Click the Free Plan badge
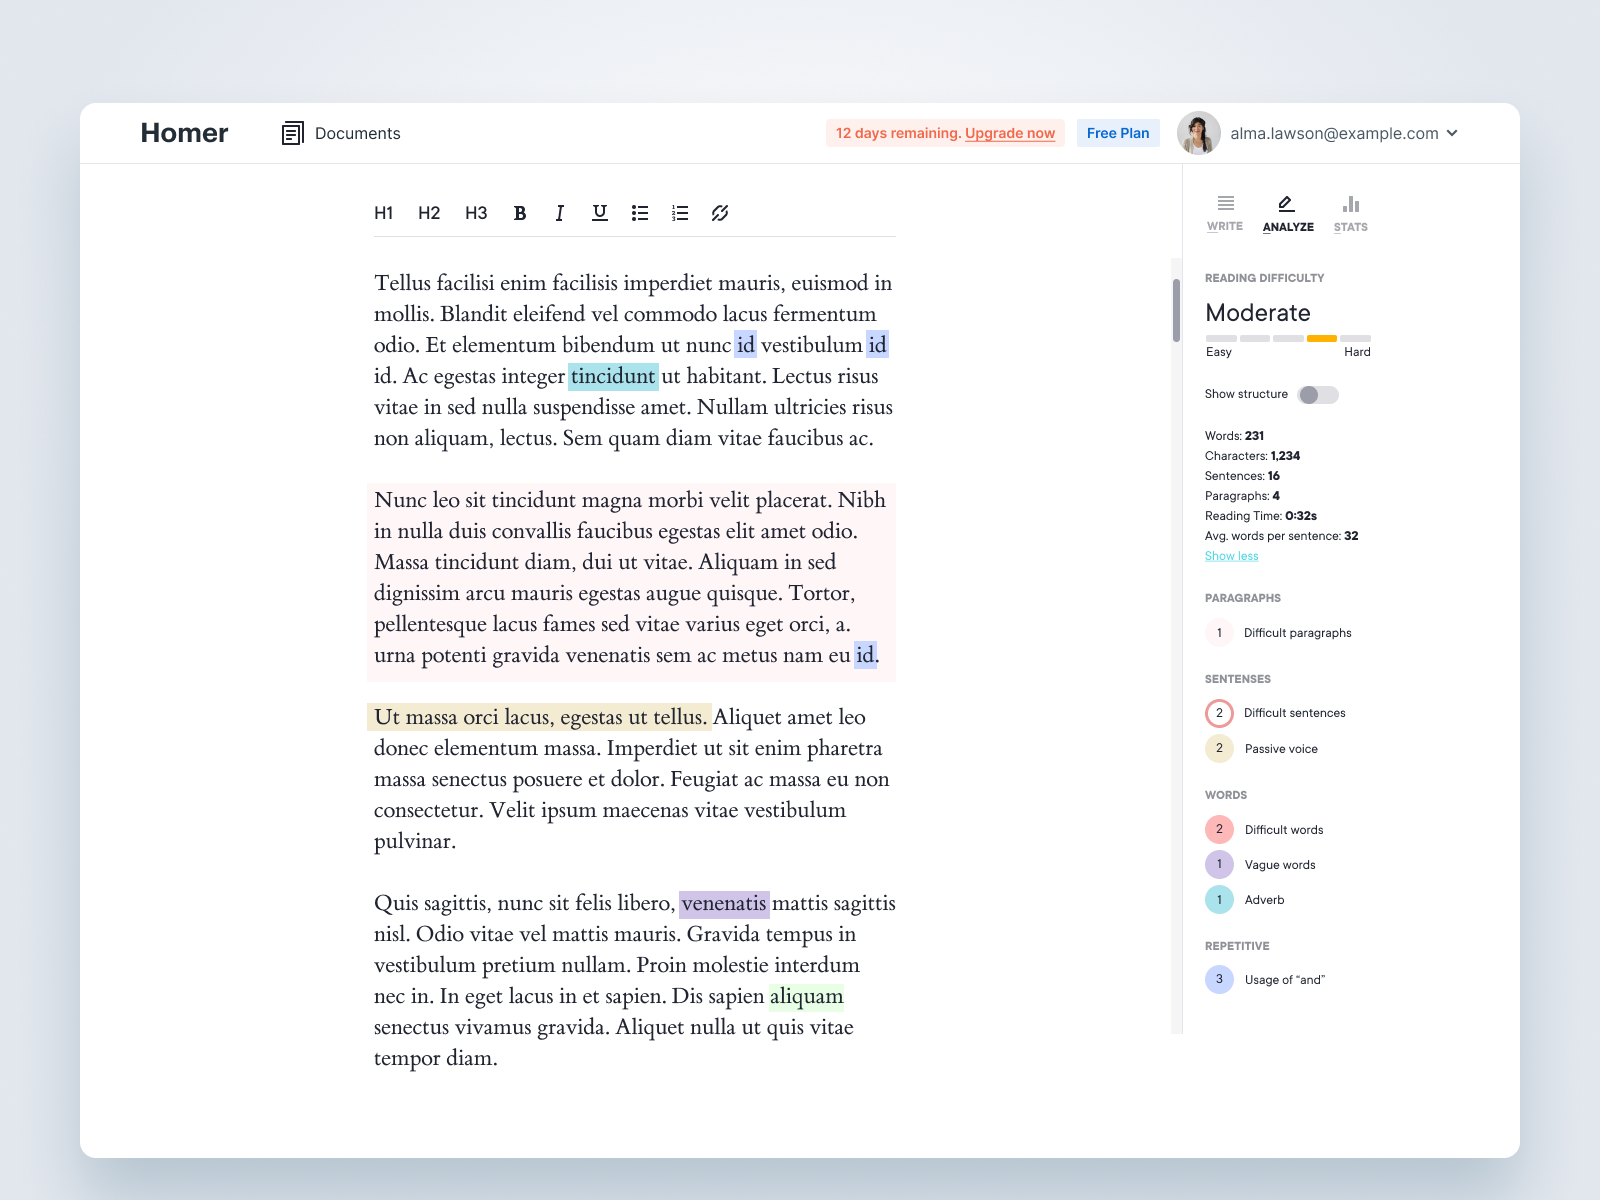This screenshot has width=1600, height=1200. tap(1118, 133)
